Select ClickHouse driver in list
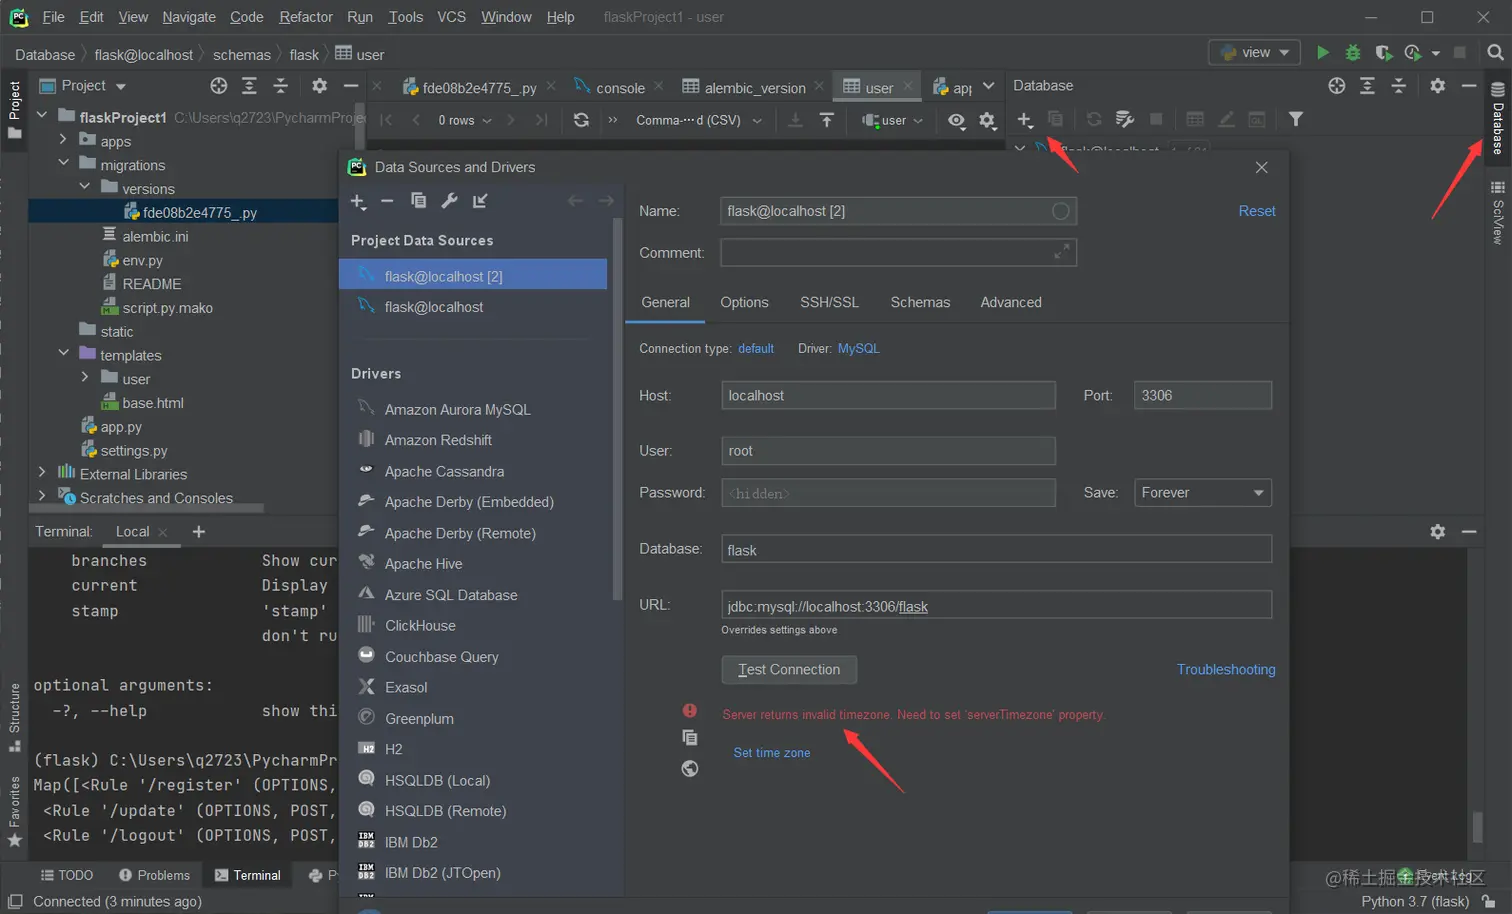1512x914 pixels. click(x=420, y=626)
